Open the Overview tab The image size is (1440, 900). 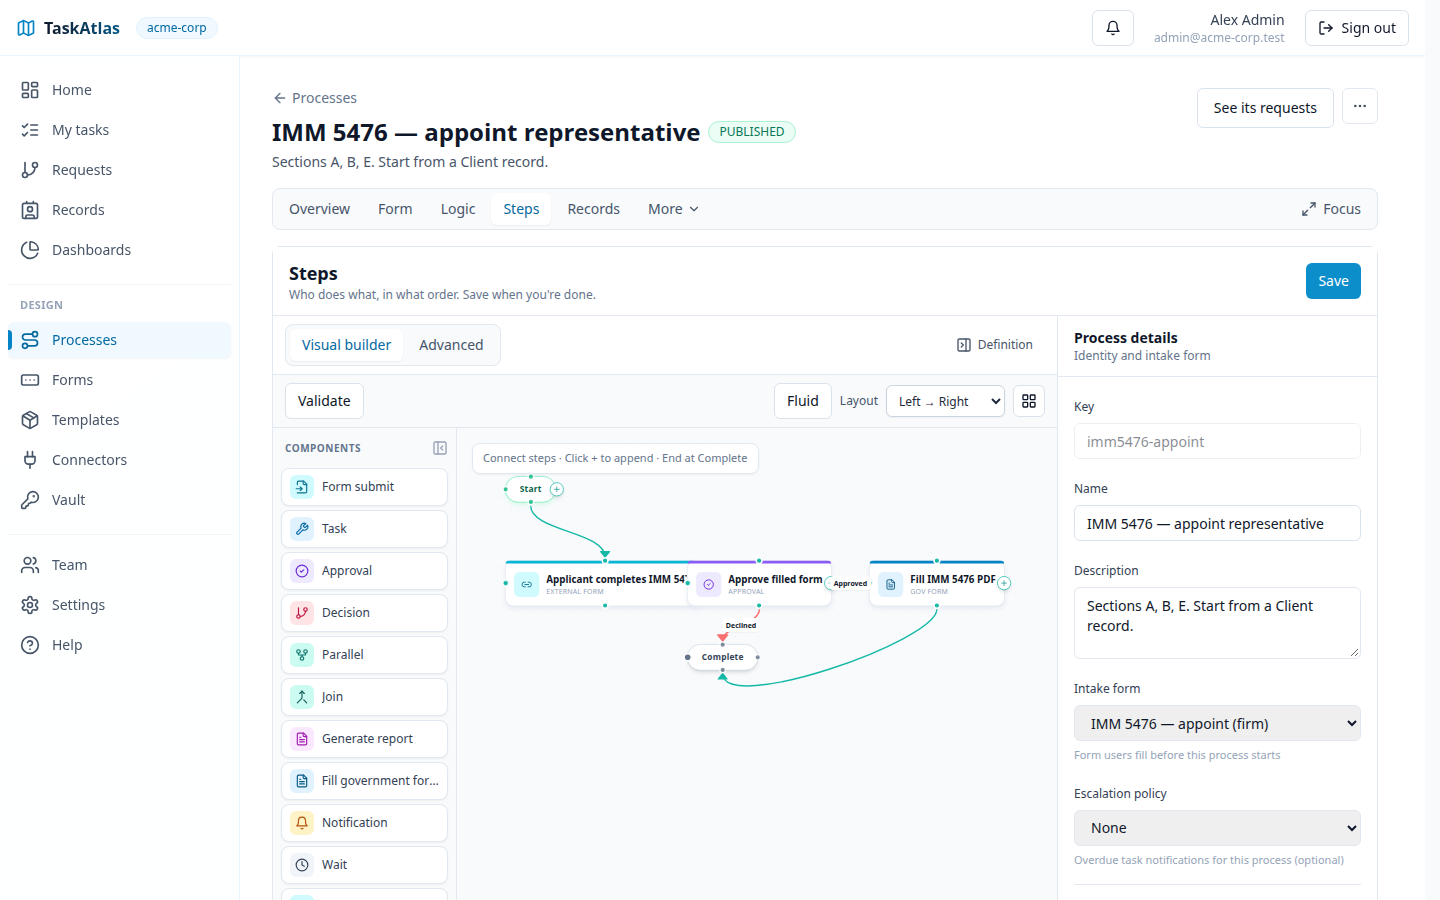pos(319,209)
